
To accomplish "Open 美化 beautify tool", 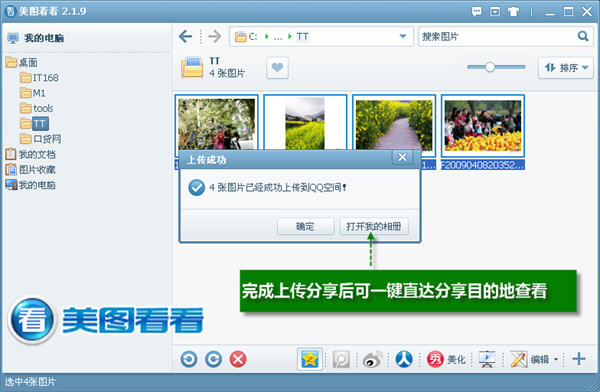I will pos(446,359).
